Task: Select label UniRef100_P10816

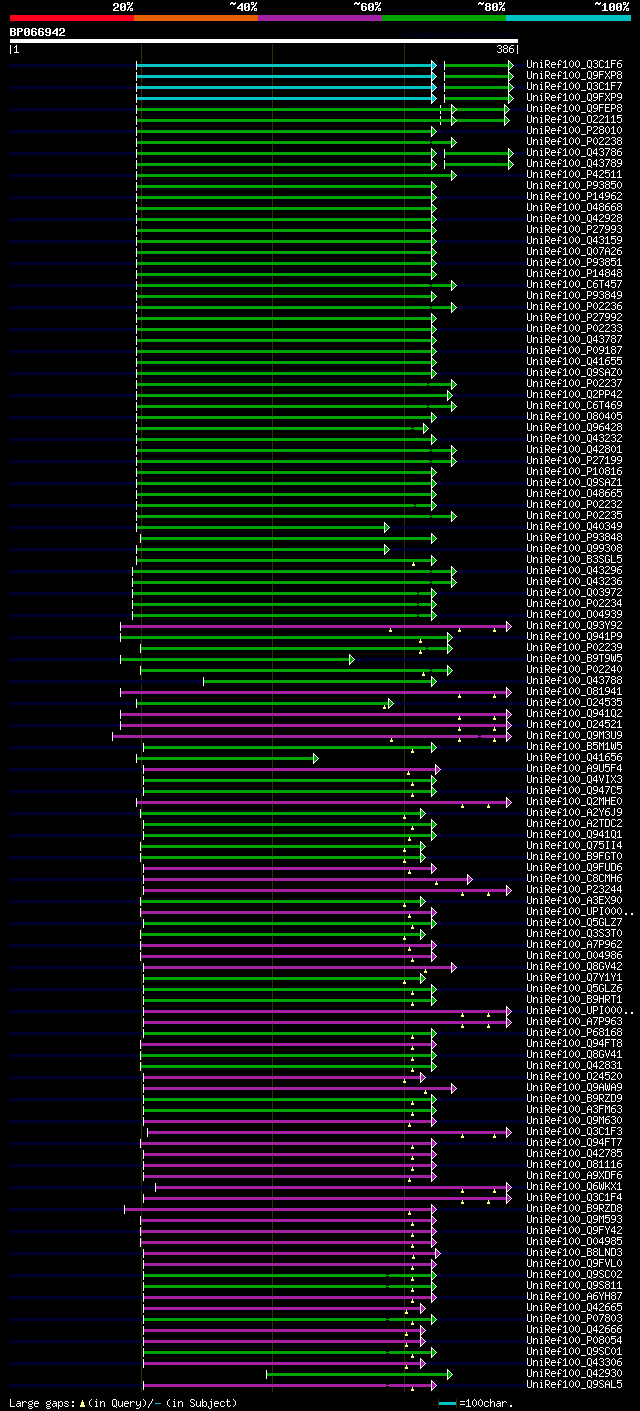Action: tap(574, 472)
